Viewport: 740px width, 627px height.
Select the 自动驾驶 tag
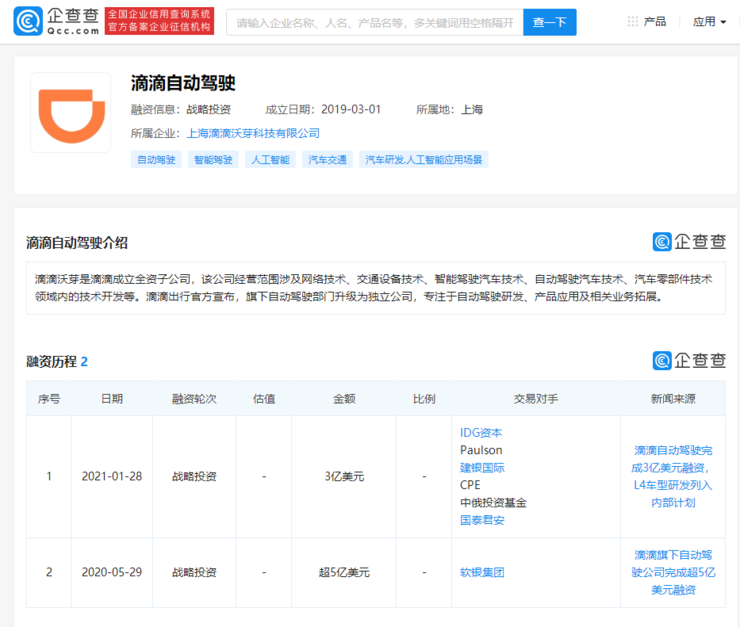[156, 159]
